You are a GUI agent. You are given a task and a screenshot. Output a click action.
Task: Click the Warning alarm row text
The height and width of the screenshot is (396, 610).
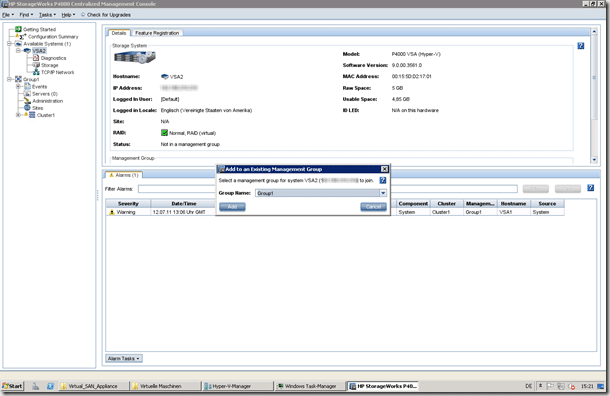(x=126, y=212)
